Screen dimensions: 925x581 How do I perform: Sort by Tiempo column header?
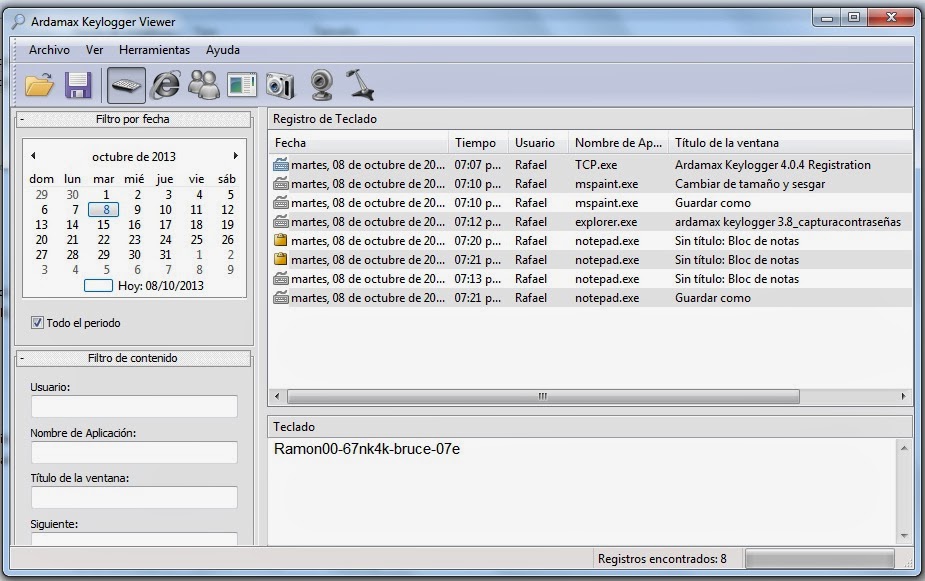478,143
